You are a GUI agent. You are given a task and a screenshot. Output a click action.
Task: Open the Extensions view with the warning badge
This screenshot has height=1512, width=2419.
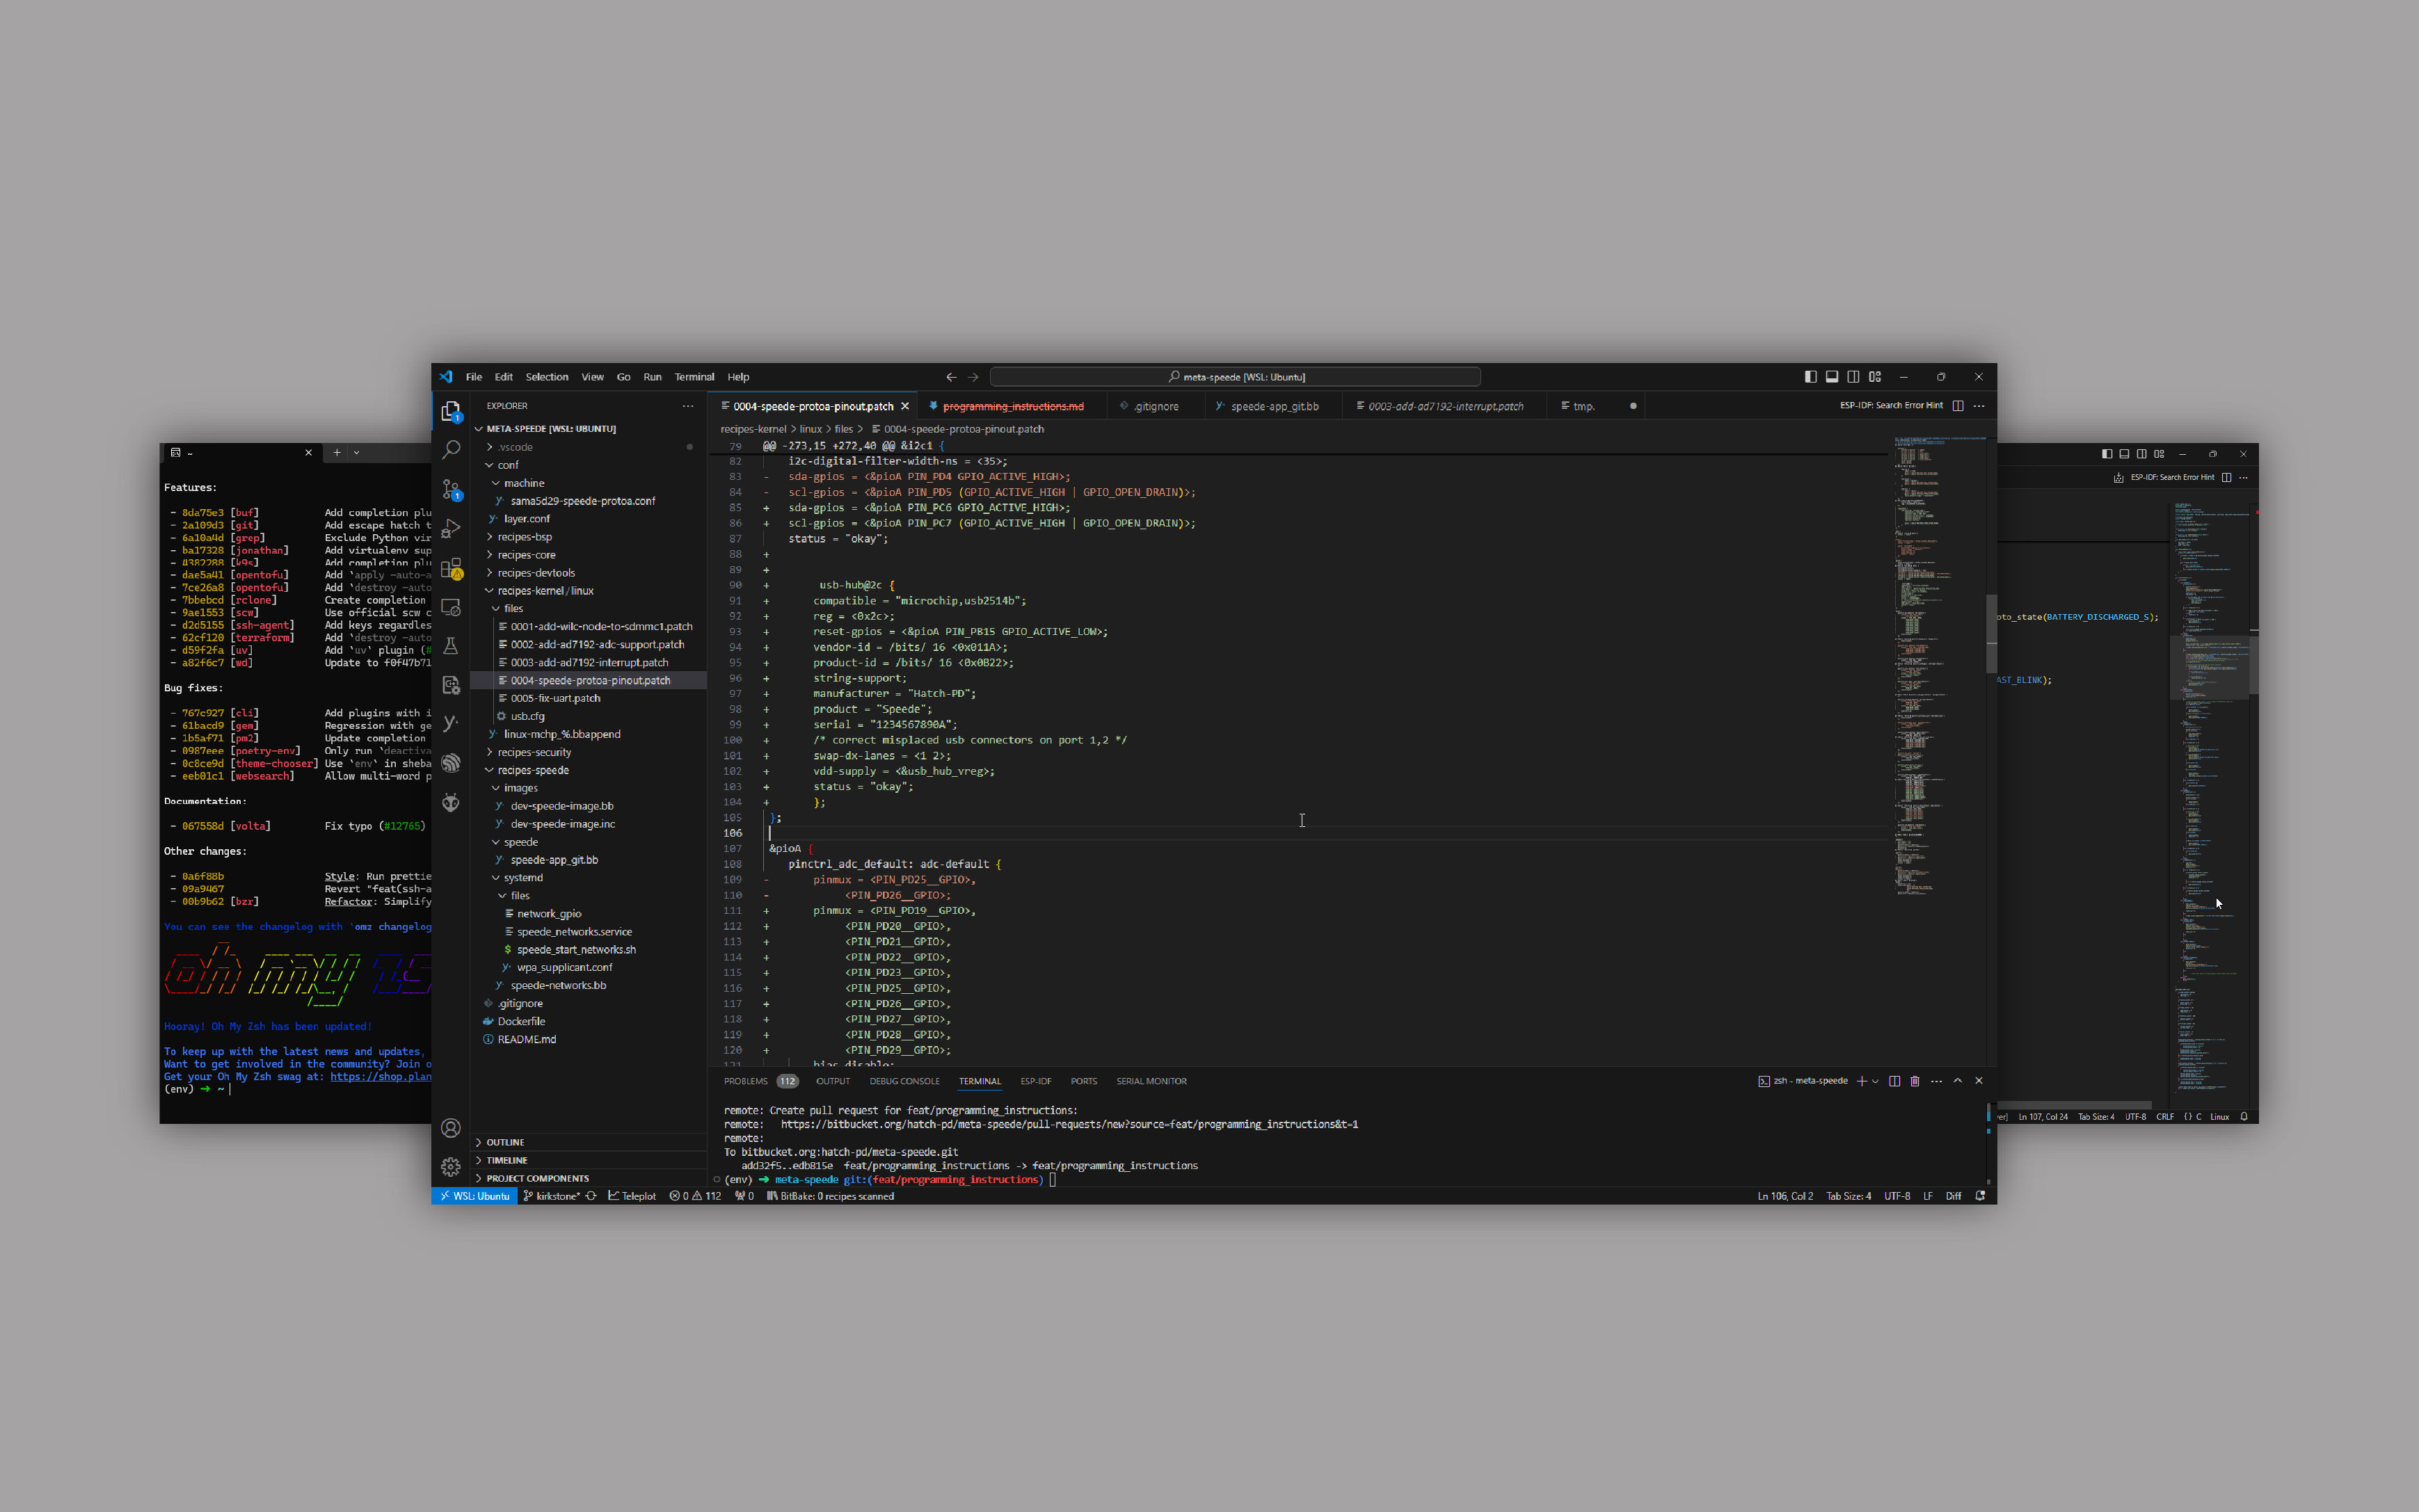[x=451, y=567]
